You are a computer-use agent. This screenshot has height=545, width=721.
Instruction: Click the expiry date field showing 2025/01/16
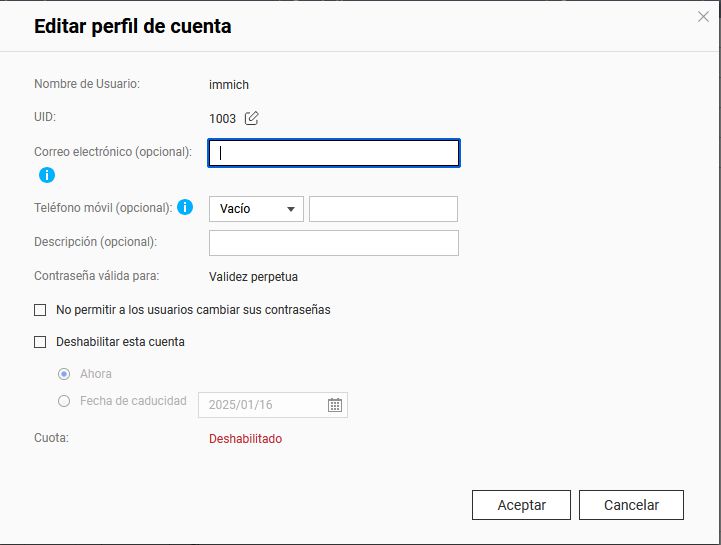[x=263, y=405]
